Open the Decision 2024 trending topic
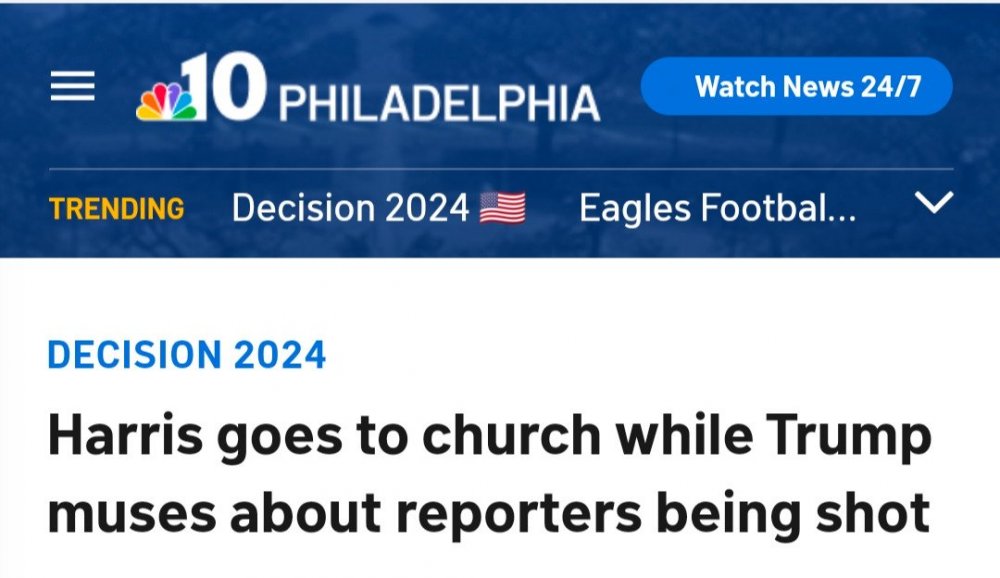 pyautogui.click(x=350, y=208)
